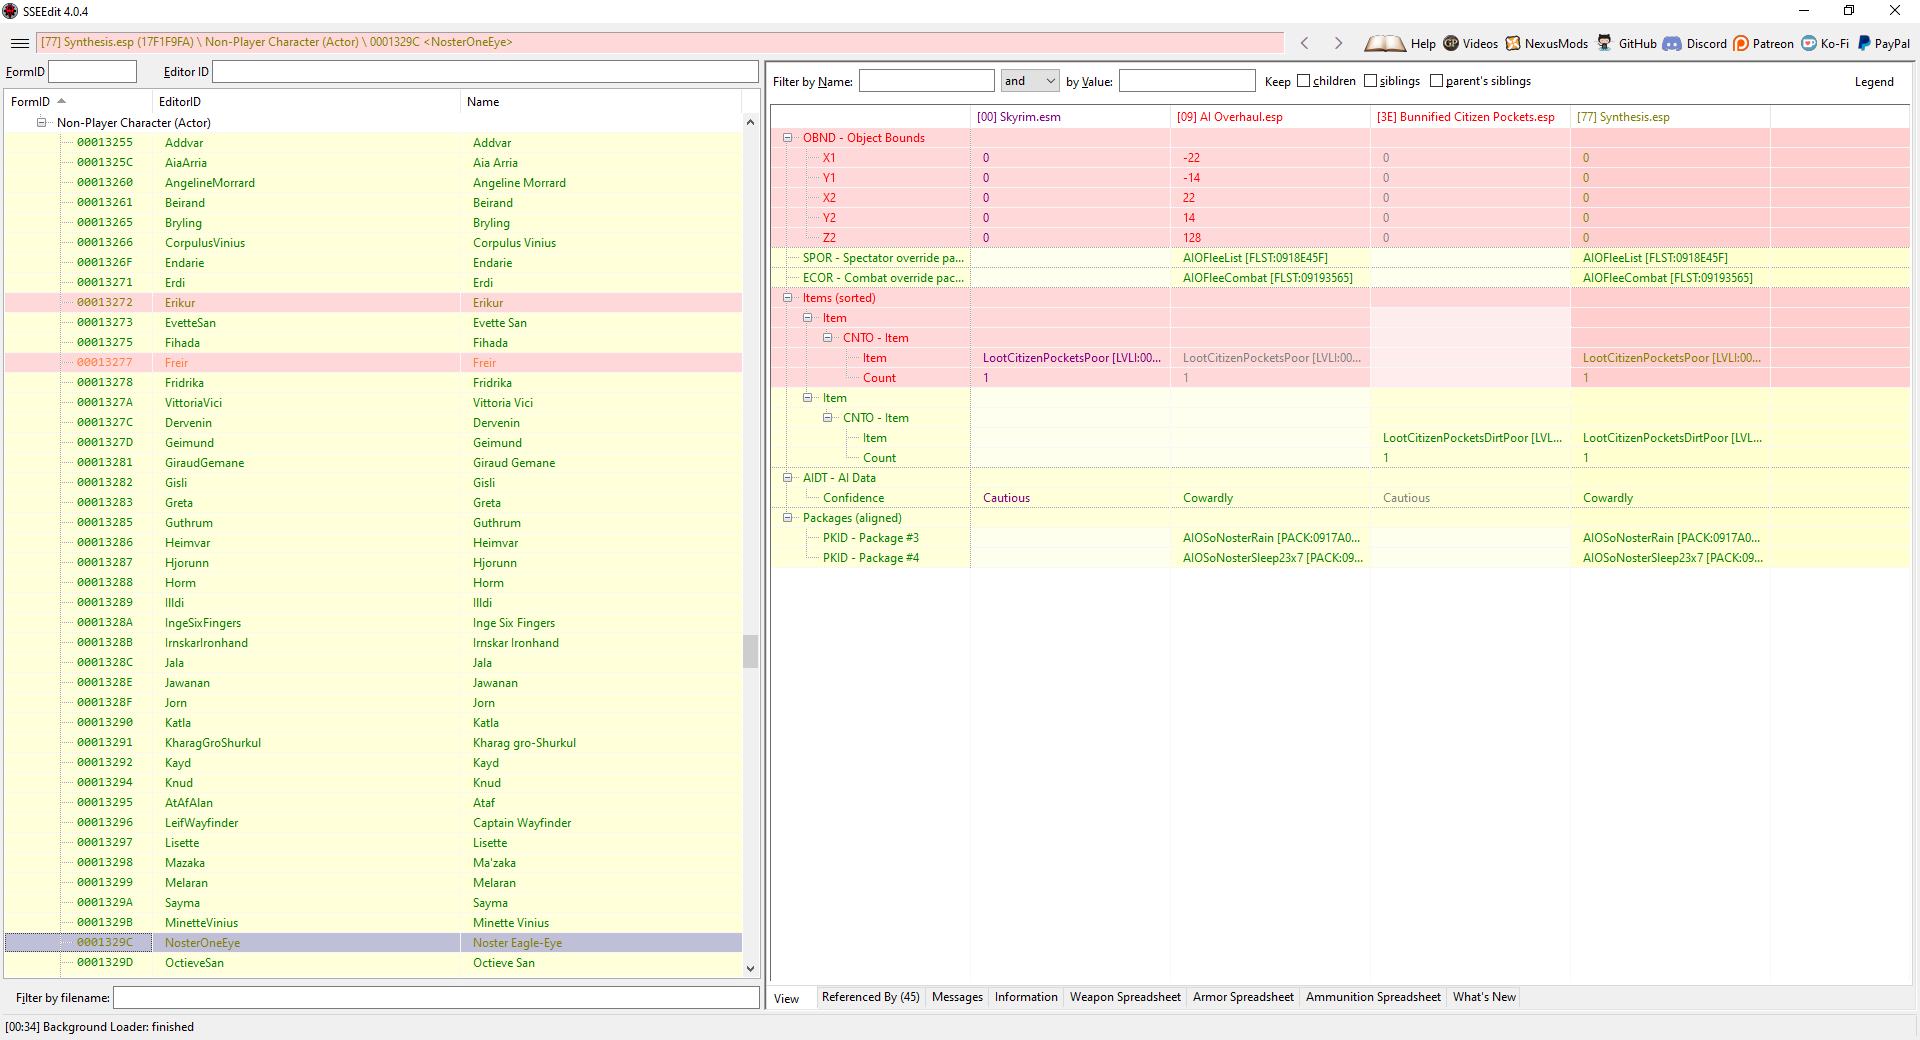Click the back navigation arrow
The height and width of the screenshot is (1040, 1920).
pos(1305,43)
